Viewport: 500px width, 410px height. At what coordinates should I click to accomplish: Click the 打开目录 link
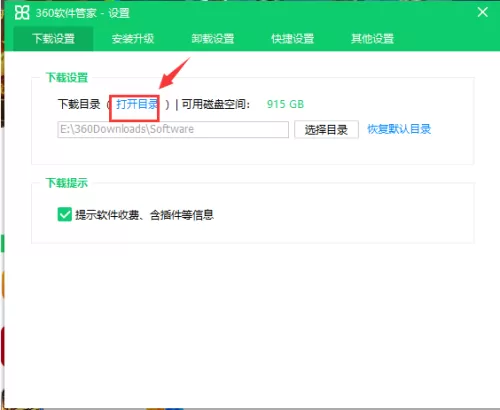pyautogui.click(x=137, y=104)
